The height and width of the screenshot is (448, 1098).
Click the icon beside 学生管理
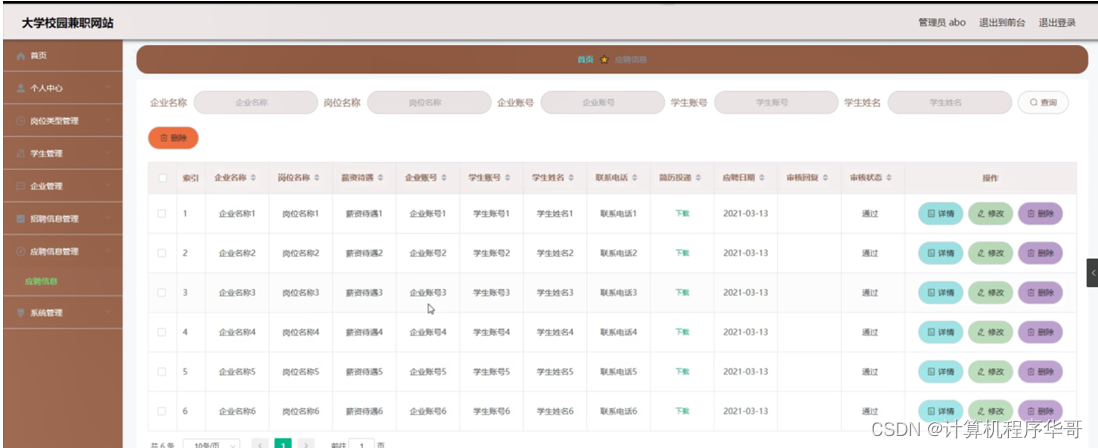tap(21, 153)
